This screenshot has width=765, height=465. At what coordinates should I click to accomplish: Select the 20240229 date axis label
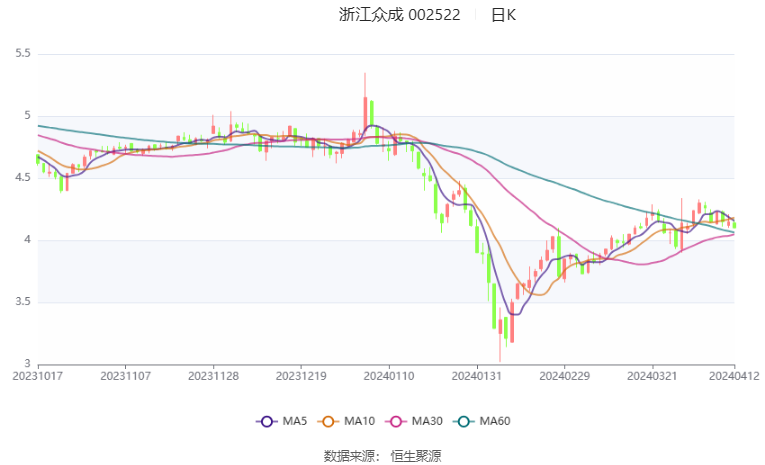pyautogui.click(x=564, y=376)
